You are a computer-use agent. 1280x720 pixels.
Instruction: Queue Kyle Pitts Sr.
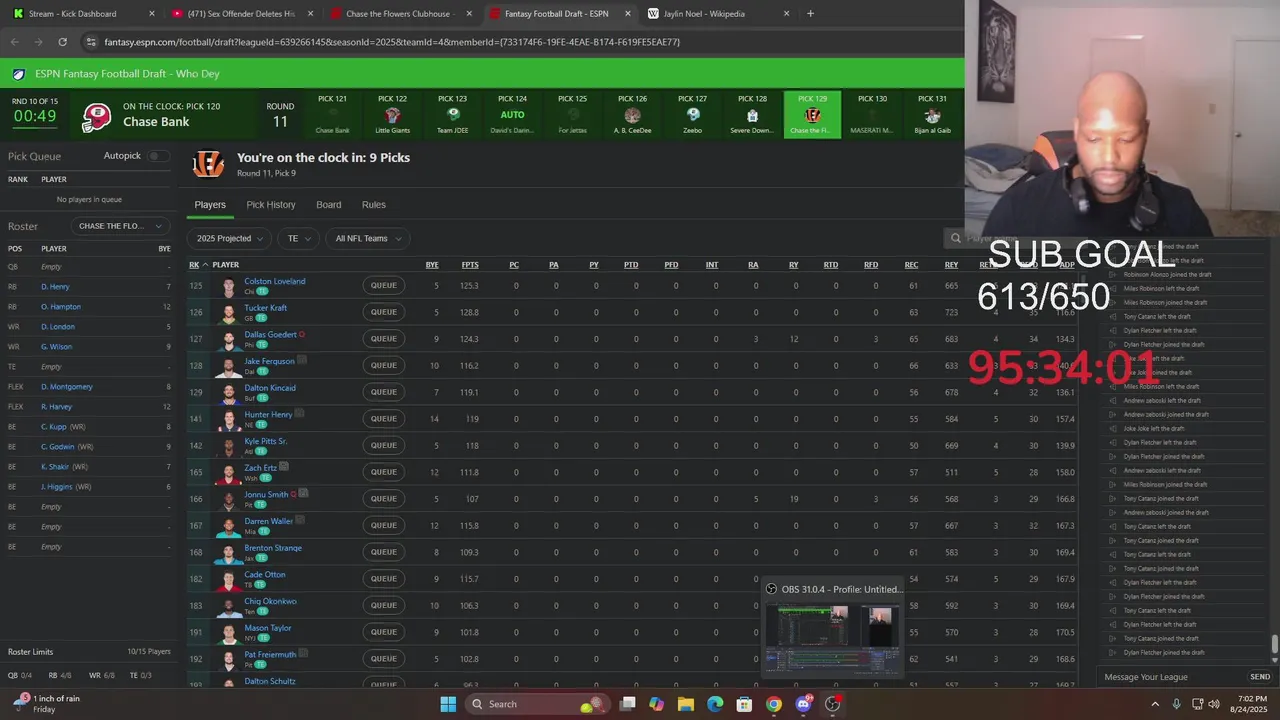pos(384,445)
